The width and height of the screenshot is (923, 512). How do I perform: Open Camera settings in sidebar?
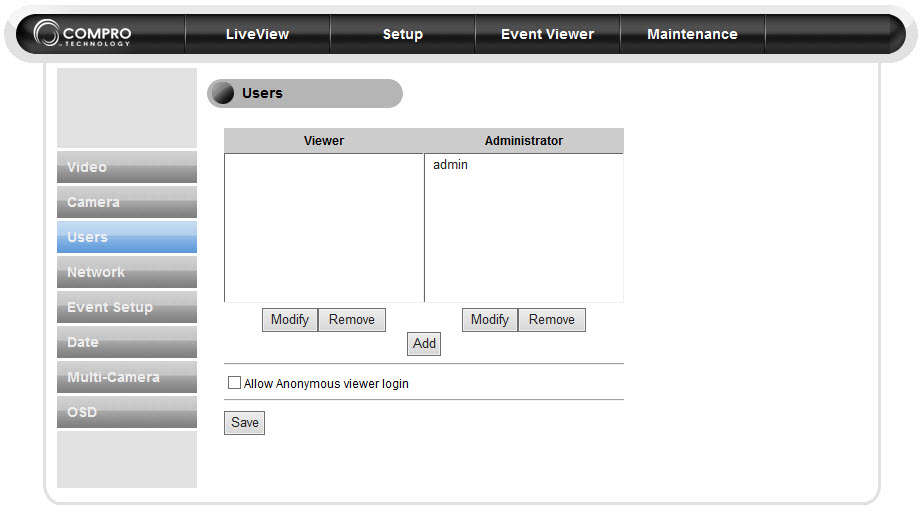click(127, 202)
